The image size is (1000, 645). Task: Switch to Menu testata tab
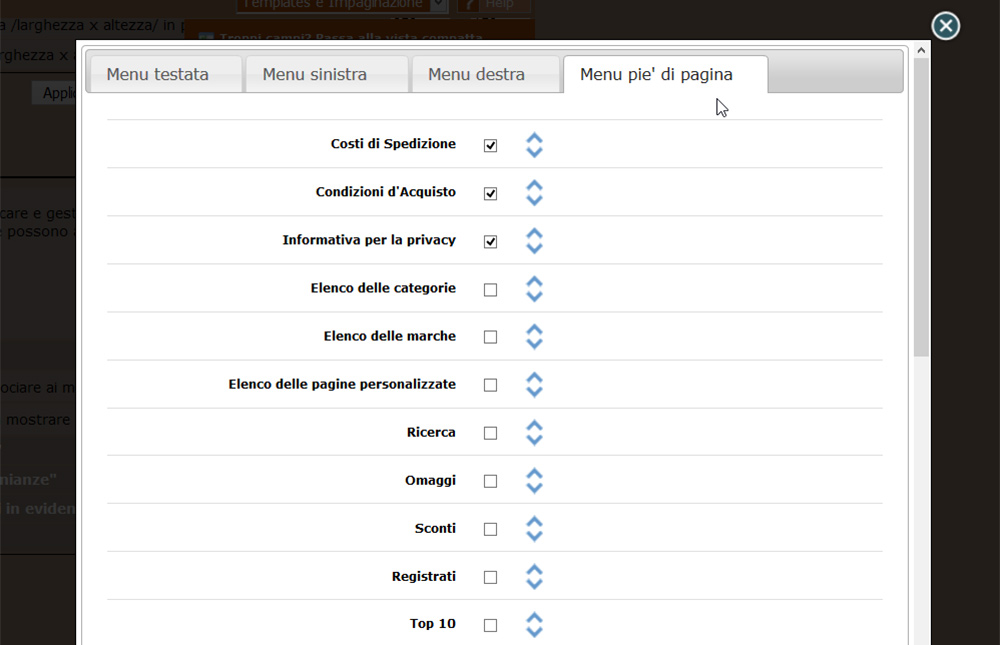point(166,74)
